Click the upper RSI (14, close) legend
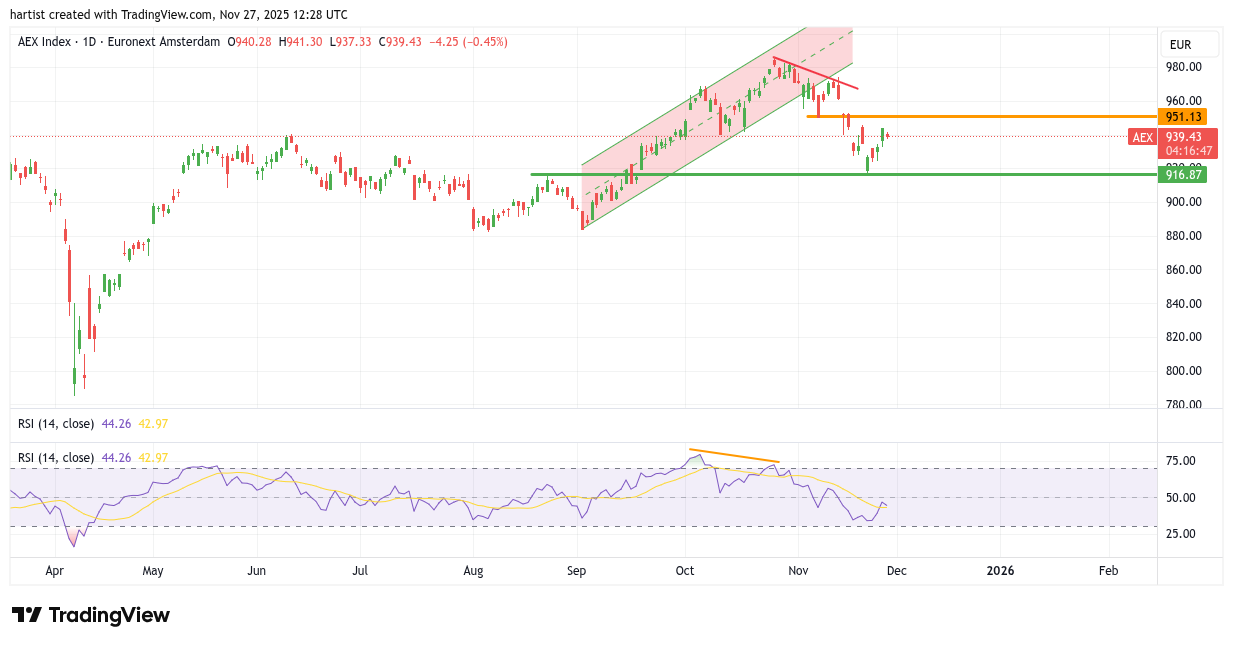Image resolution: width=1233 pixels, height=645 pixels. (x=56, y=424)
